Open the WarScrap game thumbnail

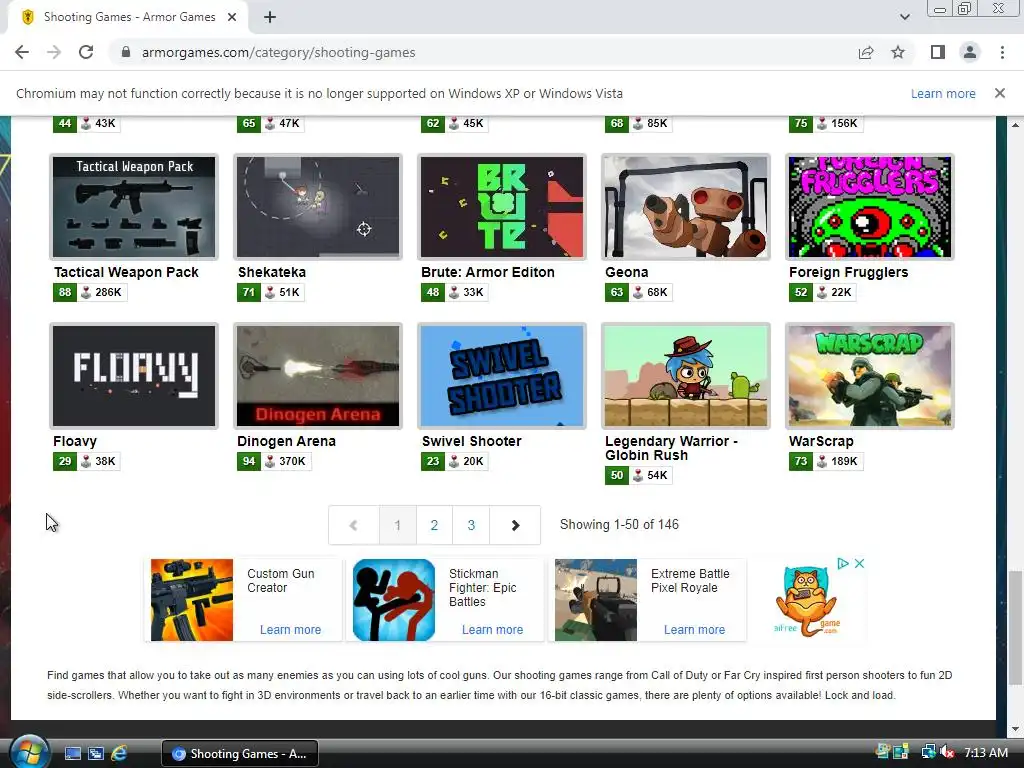point(870,376)
